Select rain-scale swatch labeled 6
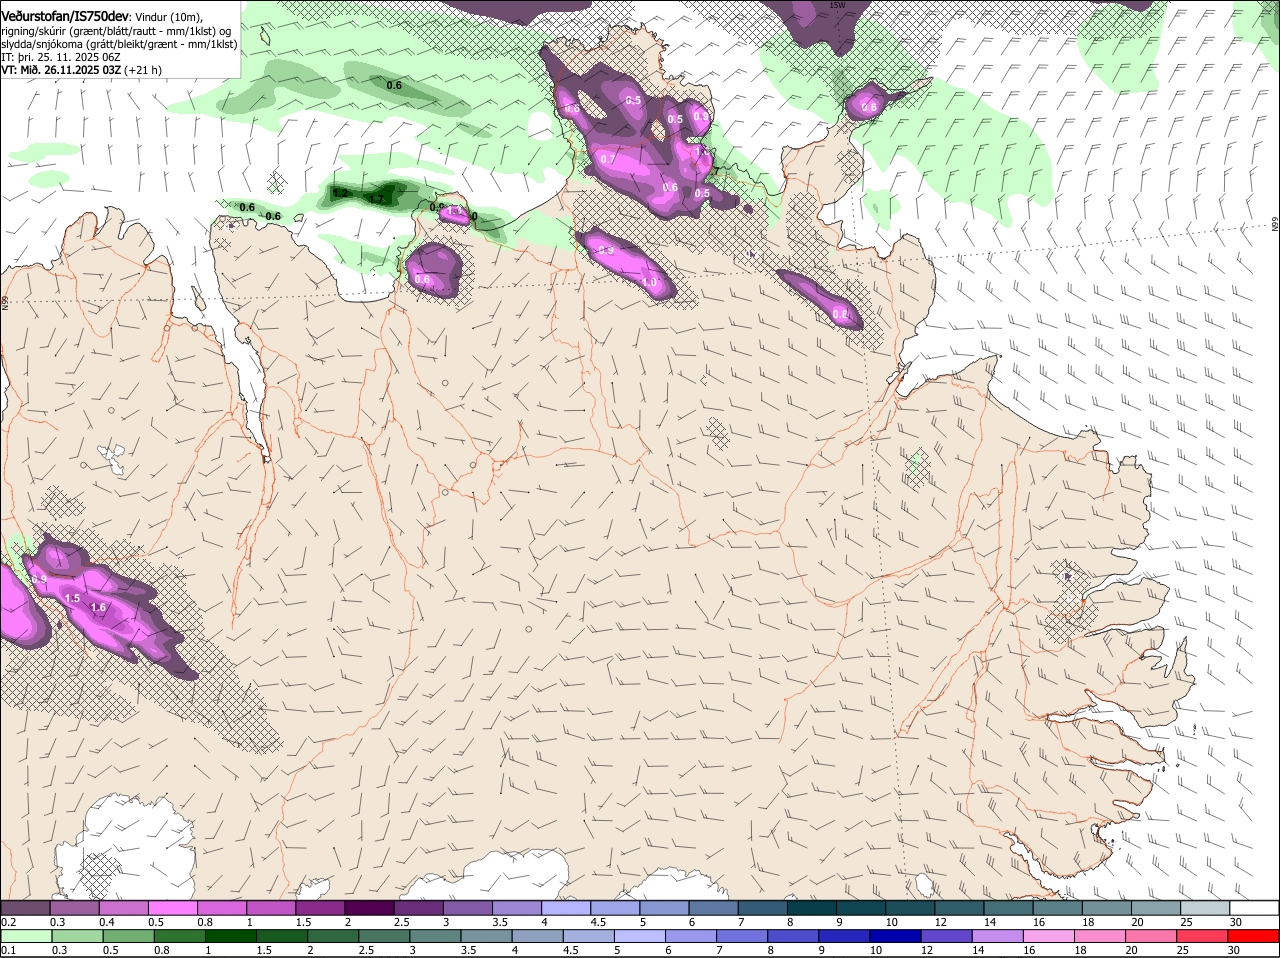This screenshot has width=1280, height=958. 691,936
